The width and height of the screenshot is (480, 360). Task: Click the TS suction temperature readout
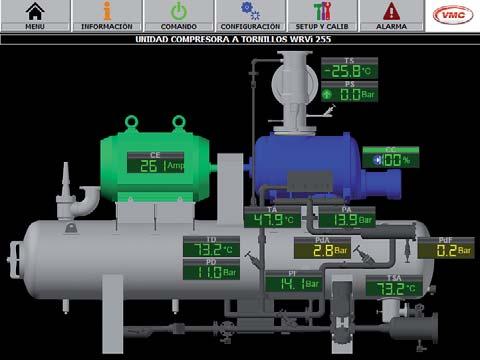349,68
